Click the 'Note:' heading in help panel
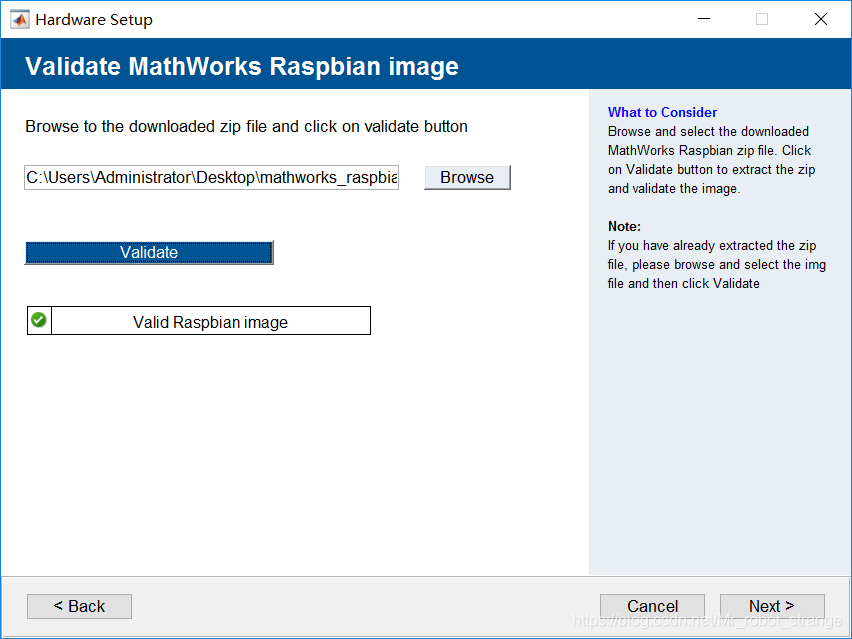 tap(624, 226)
